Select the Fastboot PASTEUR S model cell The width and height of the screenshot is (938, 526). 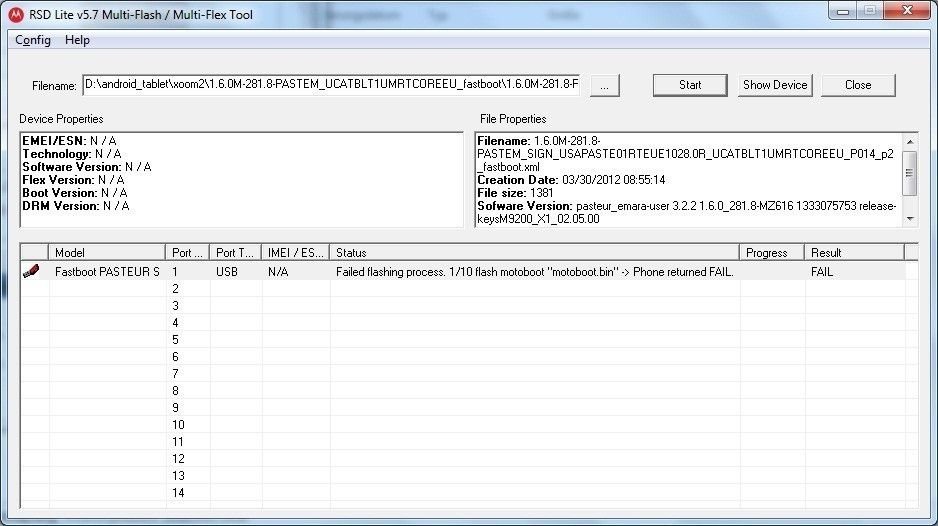pyautogui.click(x=107, y=272)
